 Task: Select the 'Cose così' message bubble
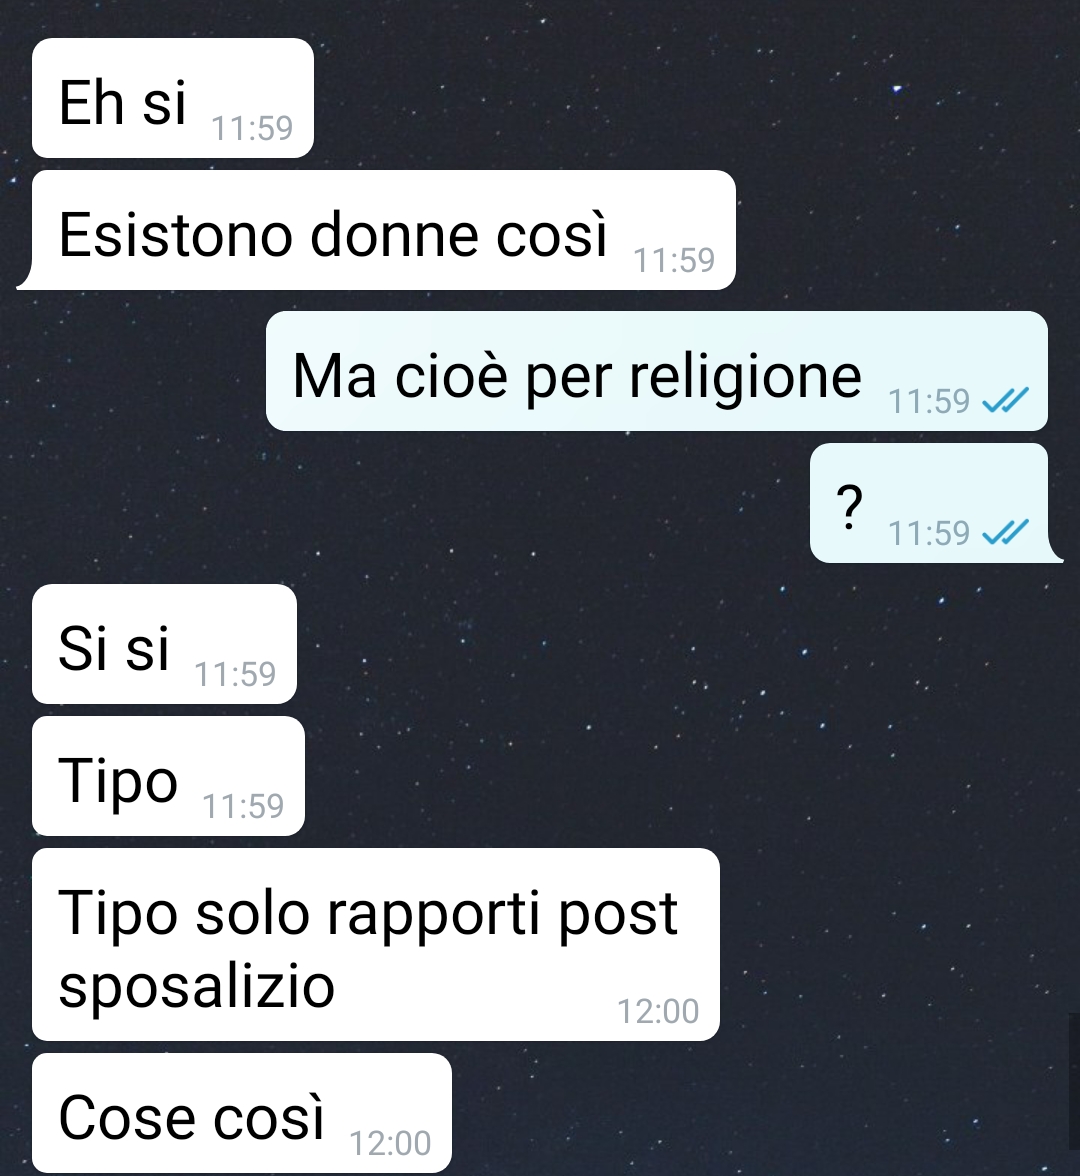[242, 1113]
